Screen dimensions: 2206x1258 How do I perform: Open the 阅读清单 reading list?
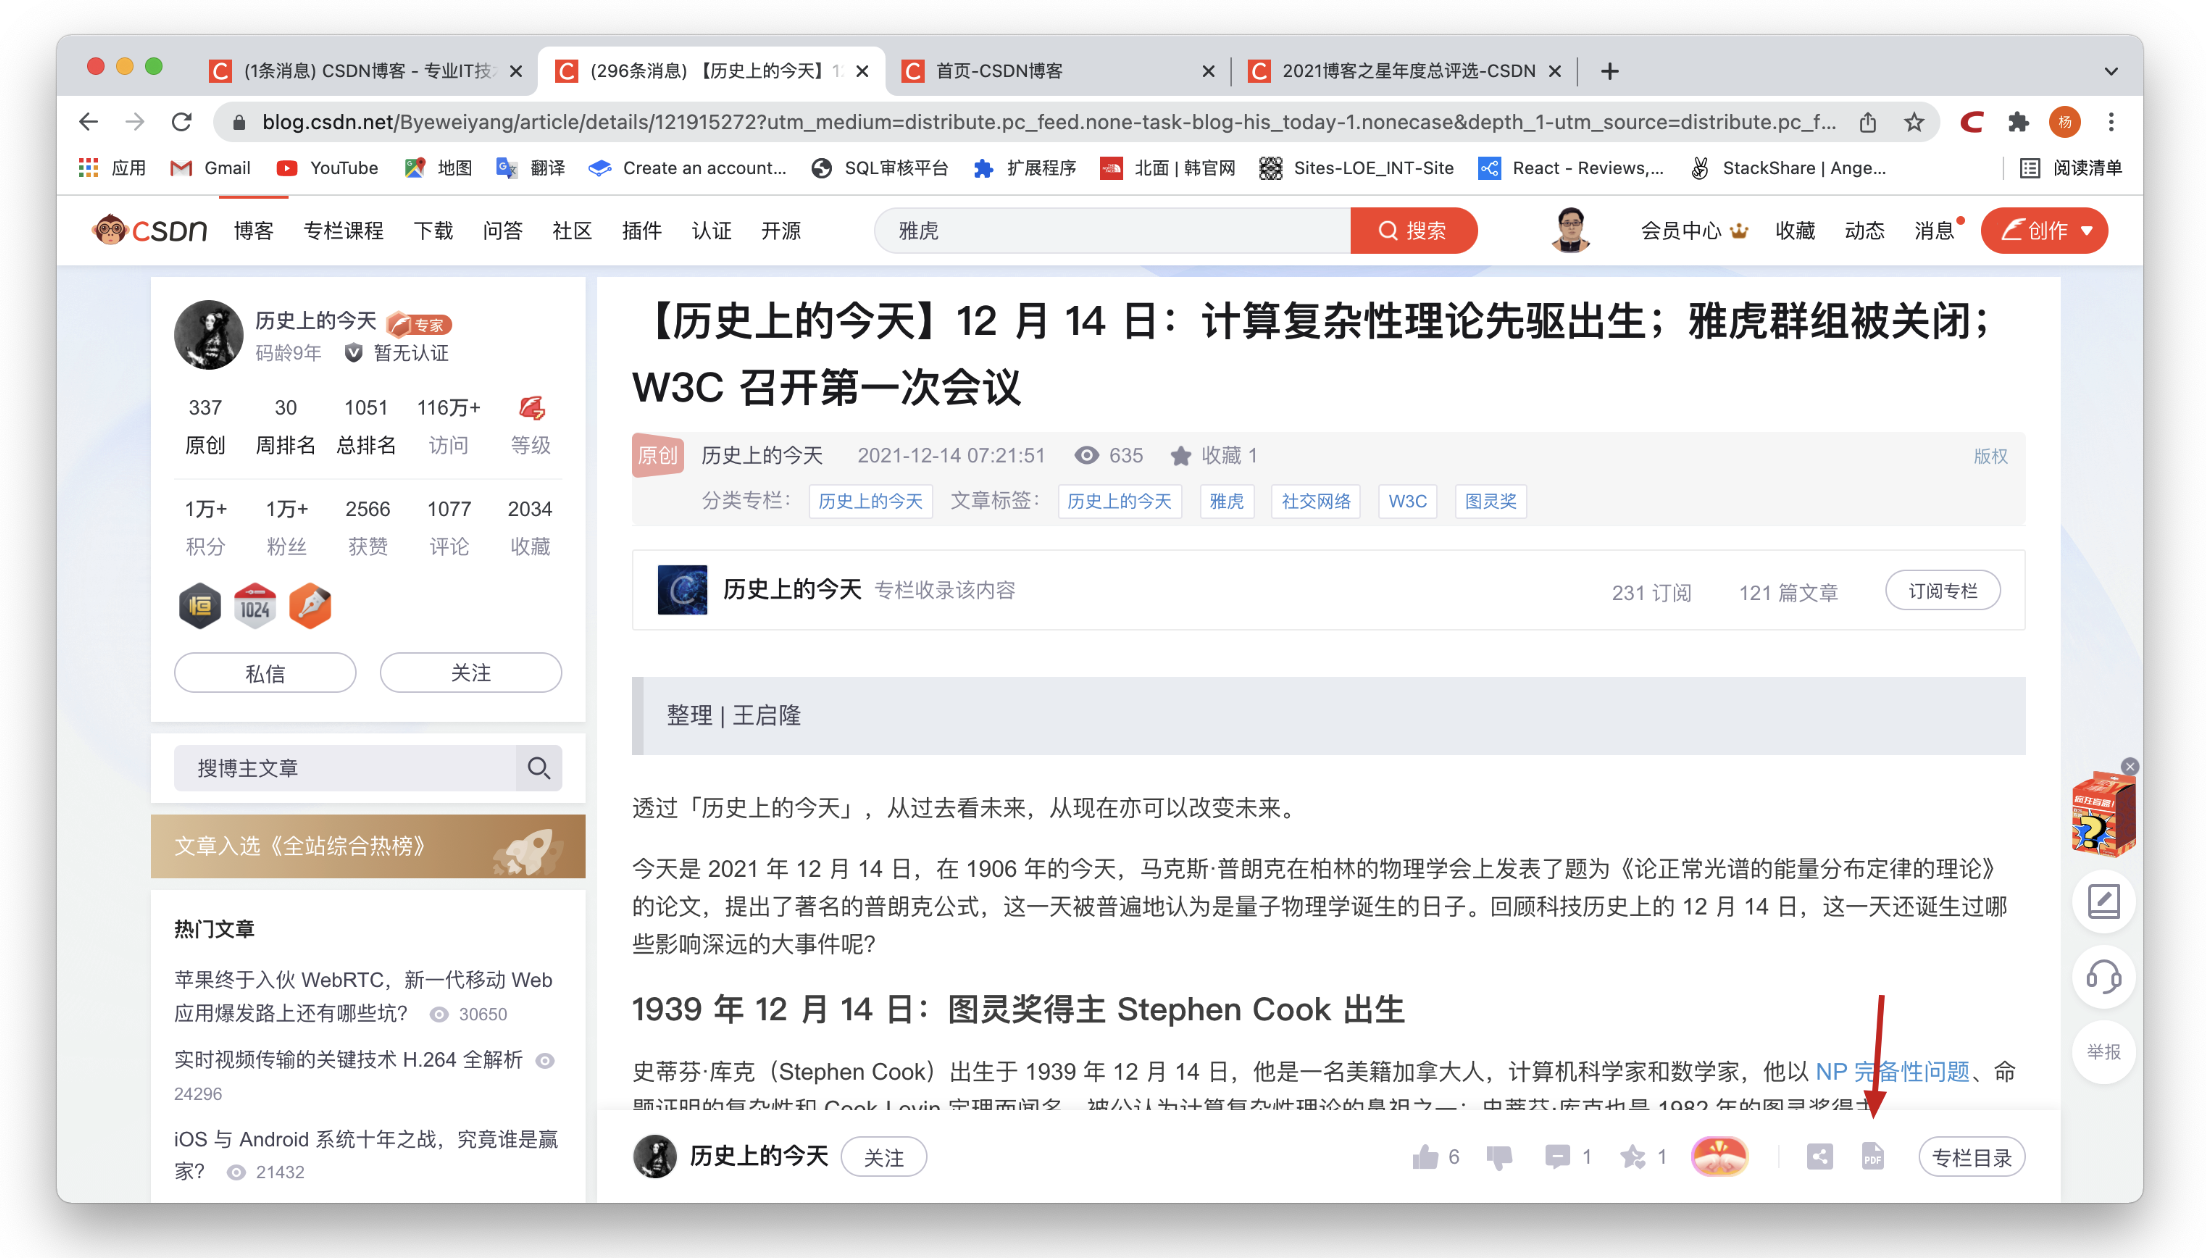2070,168
